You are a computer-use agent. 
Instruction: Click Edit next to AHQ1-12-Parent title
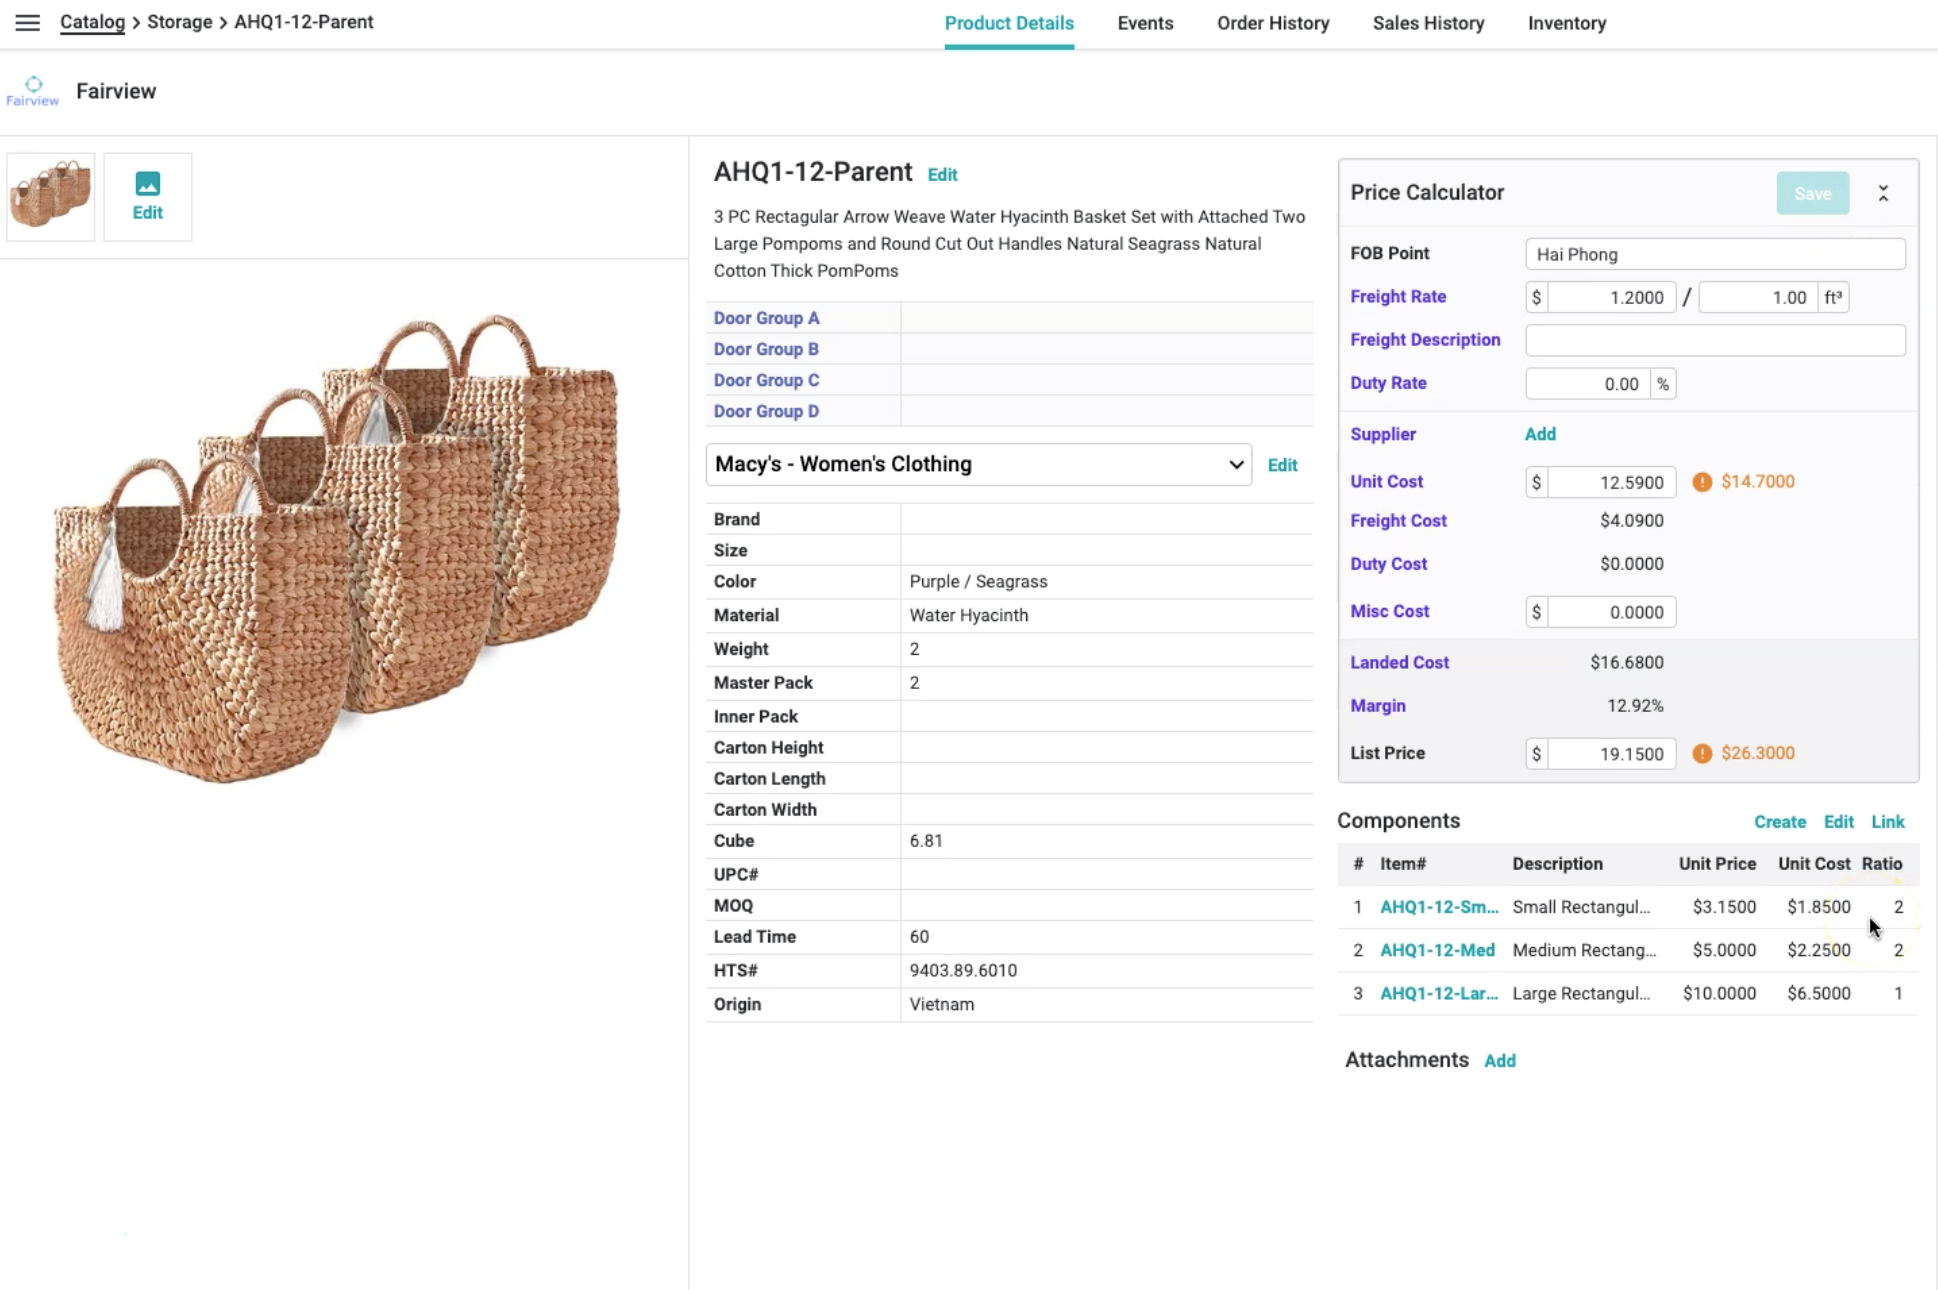942,175
